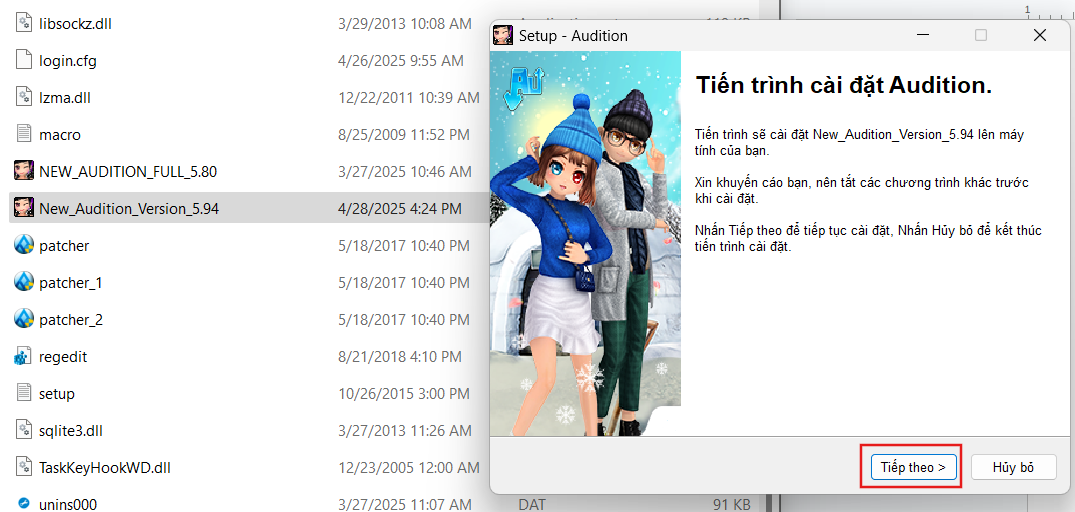Select file name regedit

coord(63,357)
